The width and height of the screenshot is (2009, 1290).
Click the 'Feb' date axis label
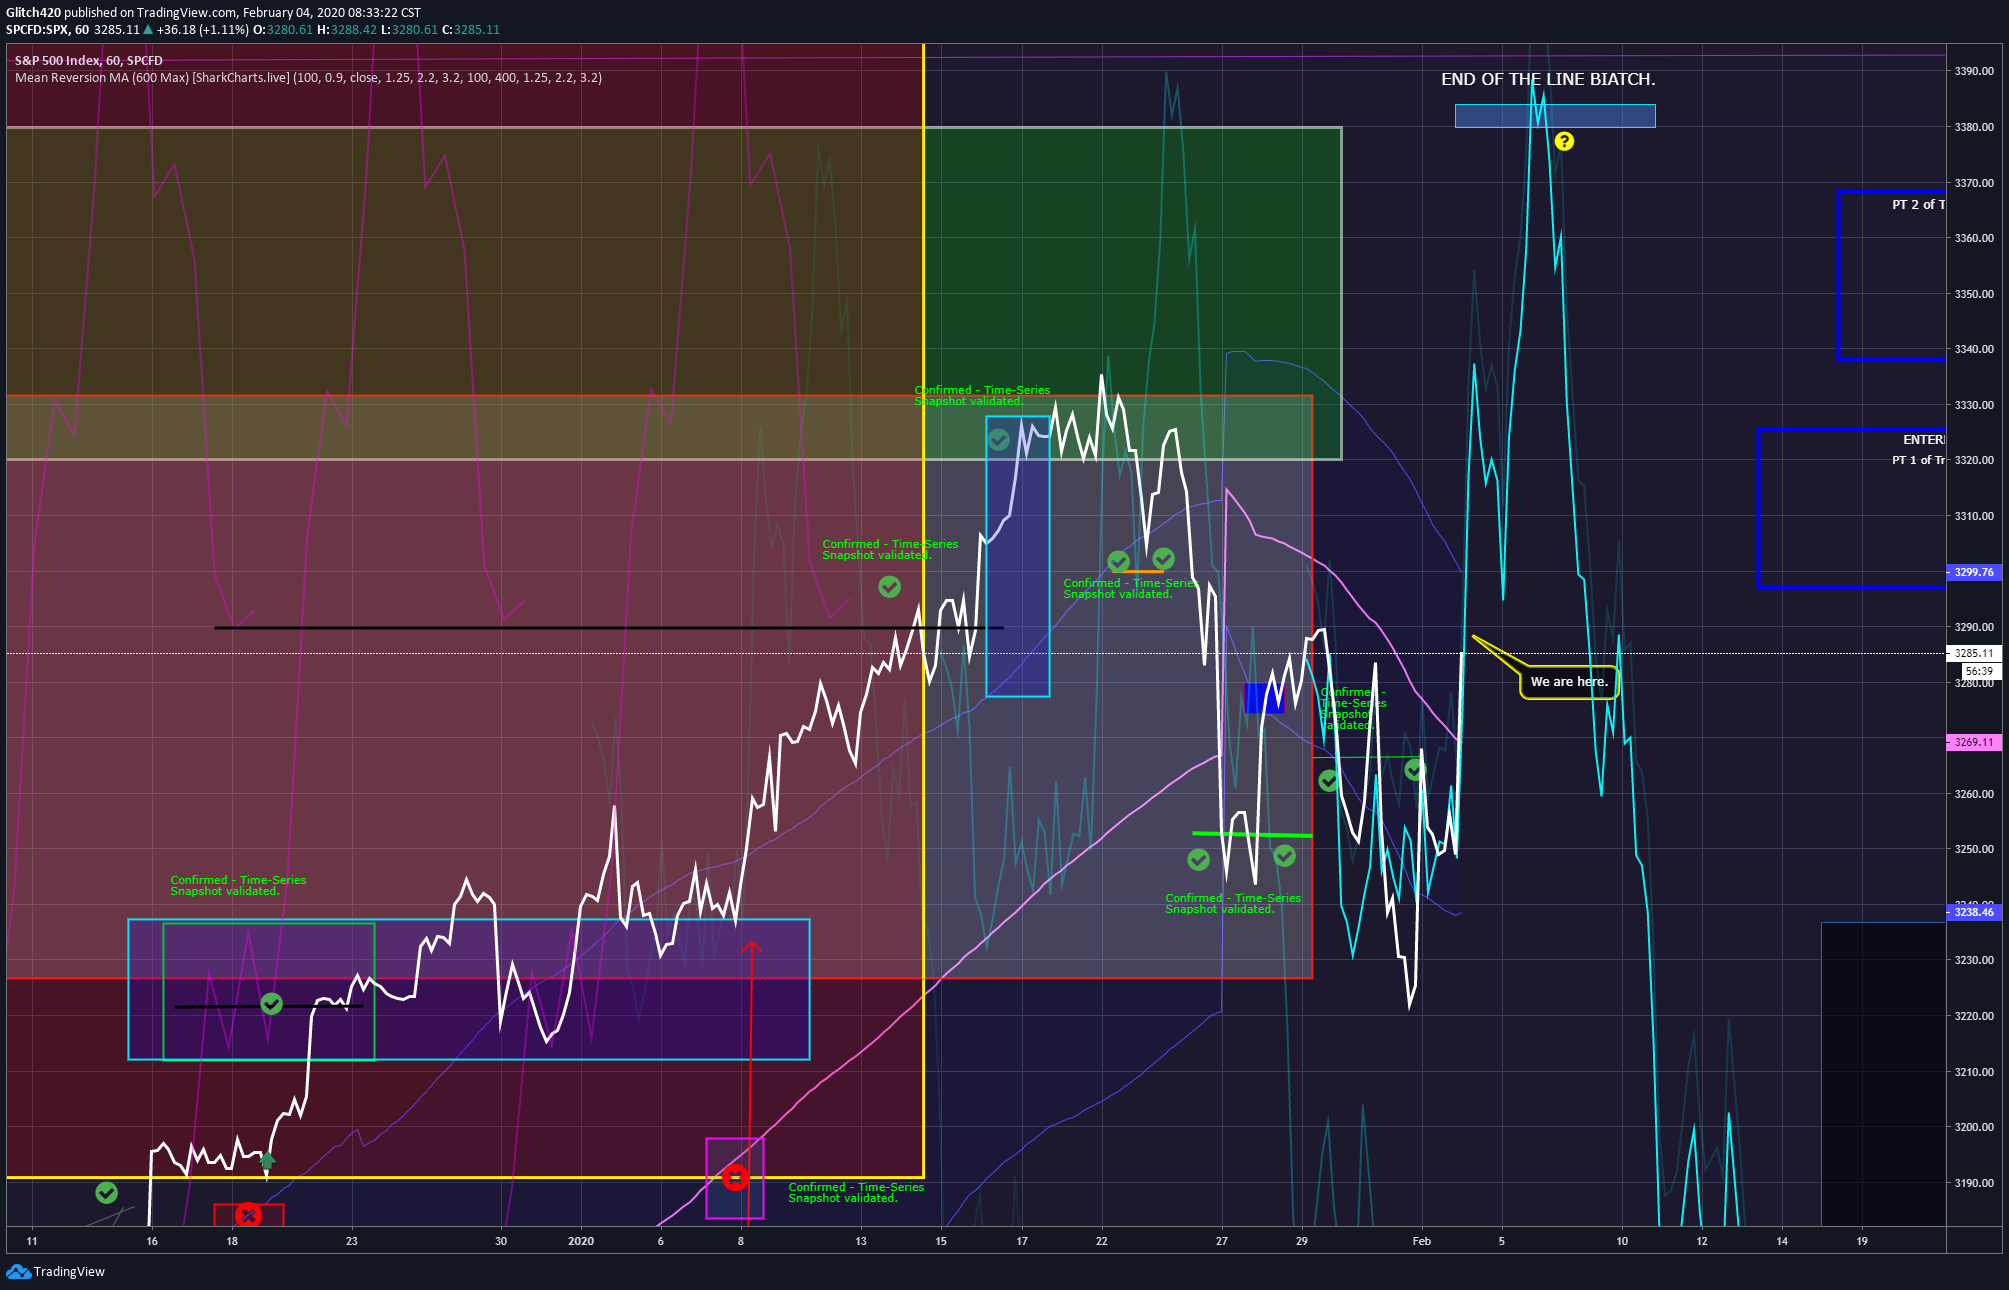coord(1421,1241)
